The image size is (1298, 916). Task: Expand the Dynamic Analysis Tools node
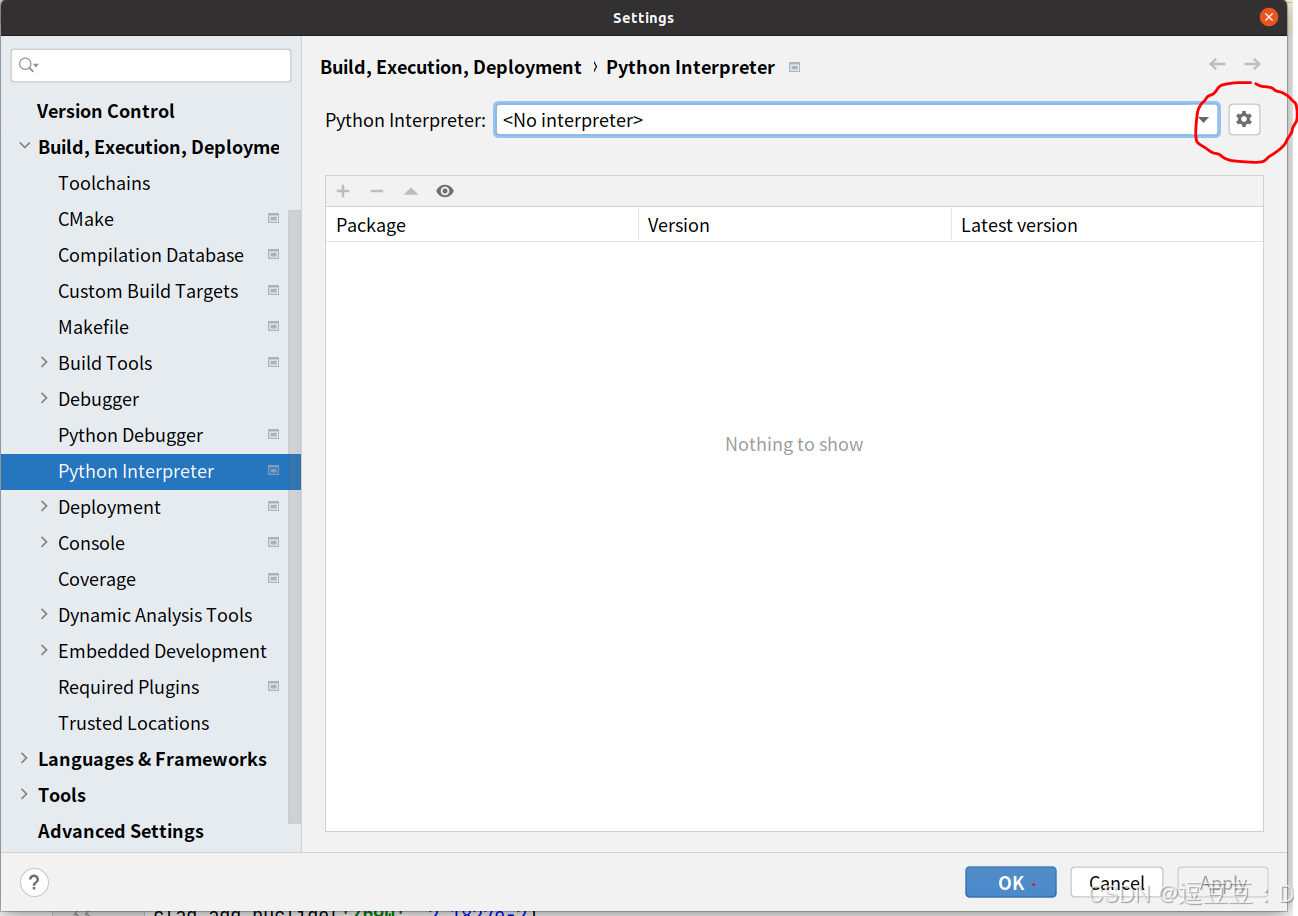coord(43,614)
